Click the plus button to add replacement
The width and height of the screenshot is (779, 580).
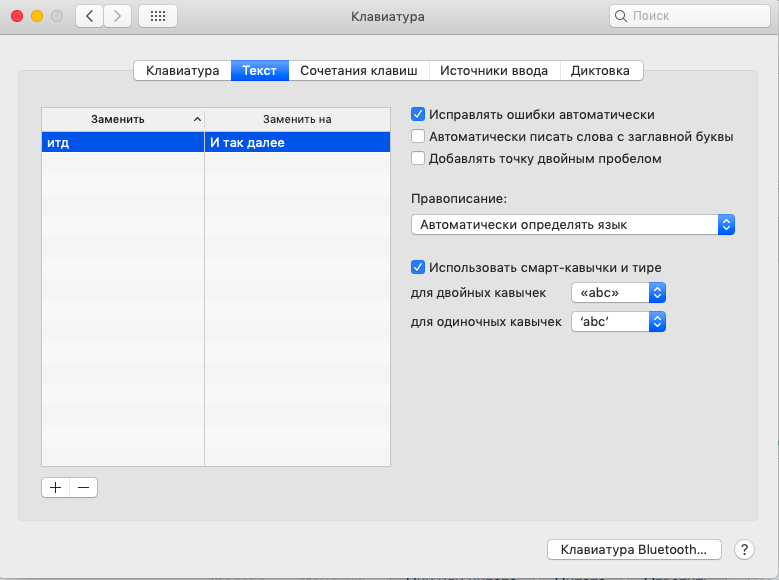[55, 487]
